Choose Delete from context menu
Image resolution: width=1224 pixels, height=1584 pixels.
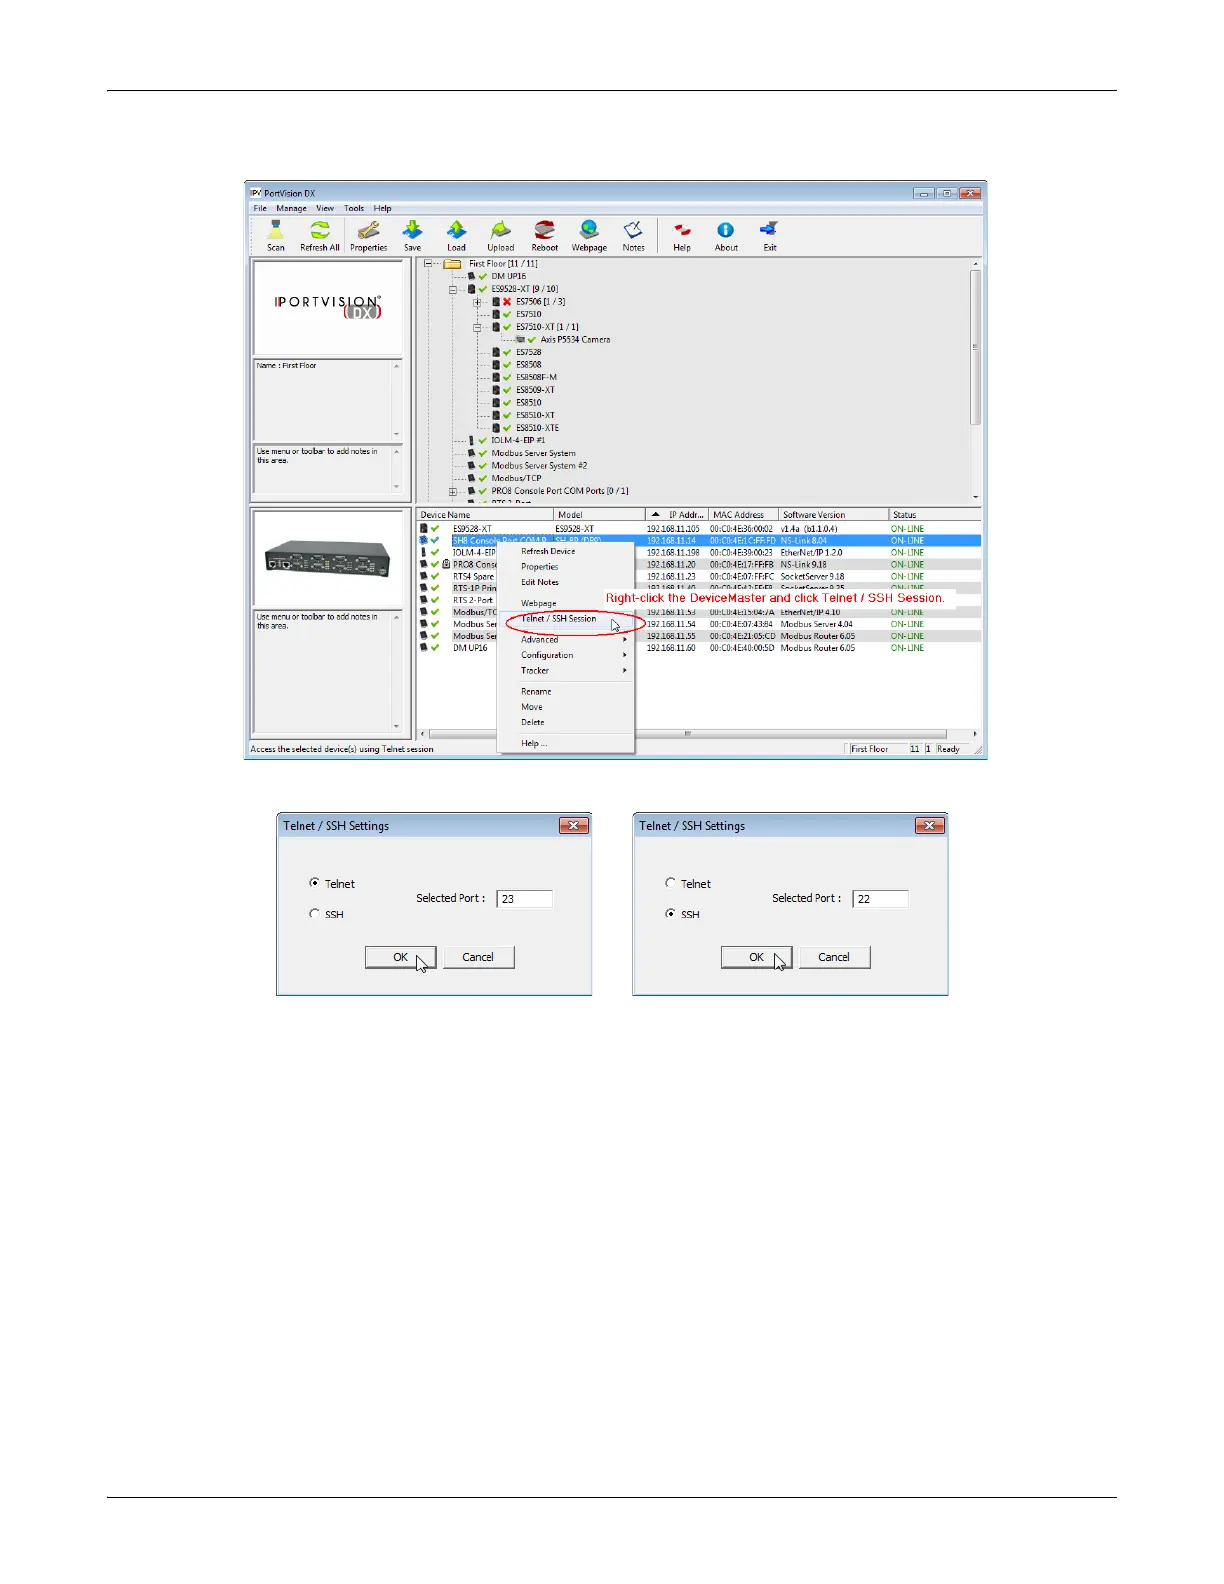coord(566,722)
